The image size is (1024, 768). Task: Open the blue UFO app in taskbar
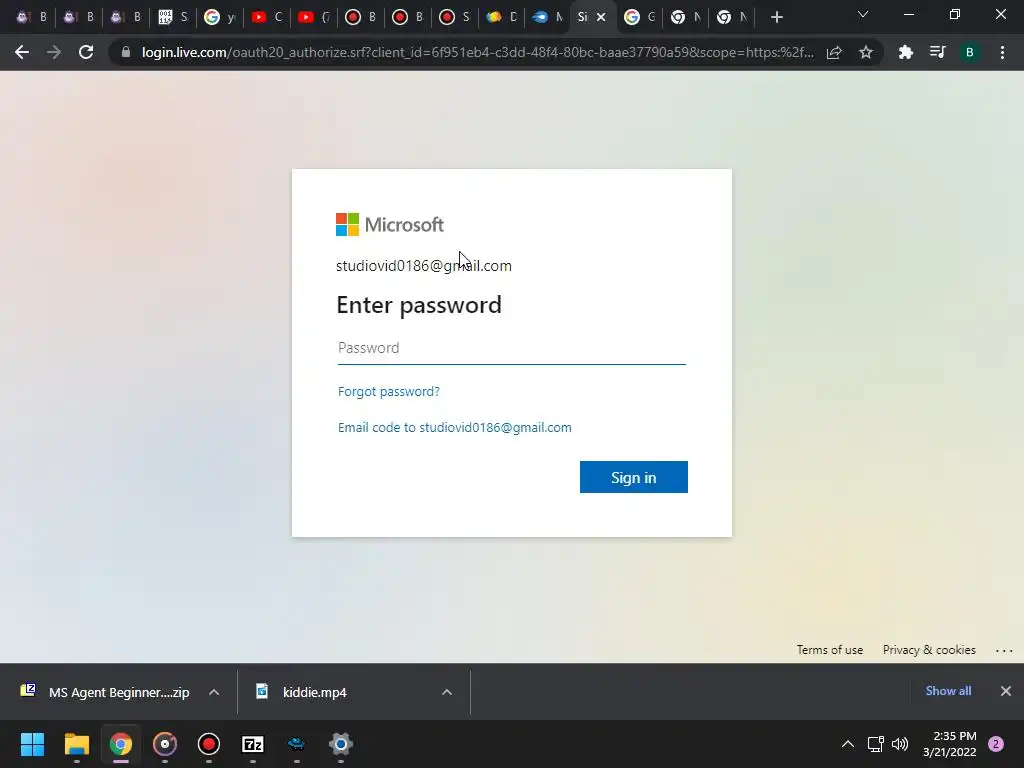[x=296, y=744]
